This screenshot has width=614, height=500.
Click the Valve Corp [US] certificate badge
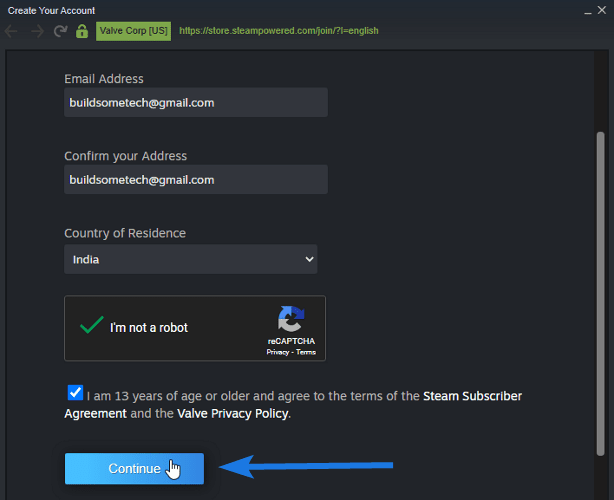pos(134,31)
